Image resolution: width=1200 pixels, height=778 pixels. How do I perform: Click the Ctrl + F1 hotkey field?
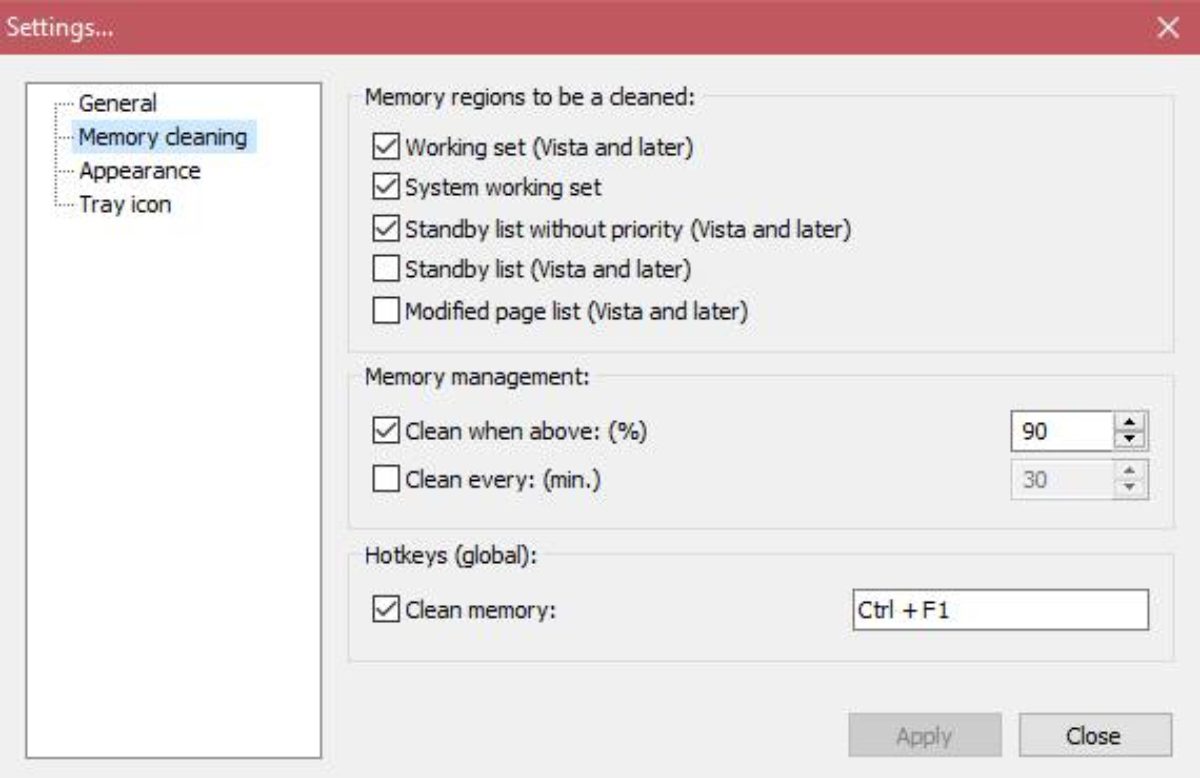tap(998, 610)
